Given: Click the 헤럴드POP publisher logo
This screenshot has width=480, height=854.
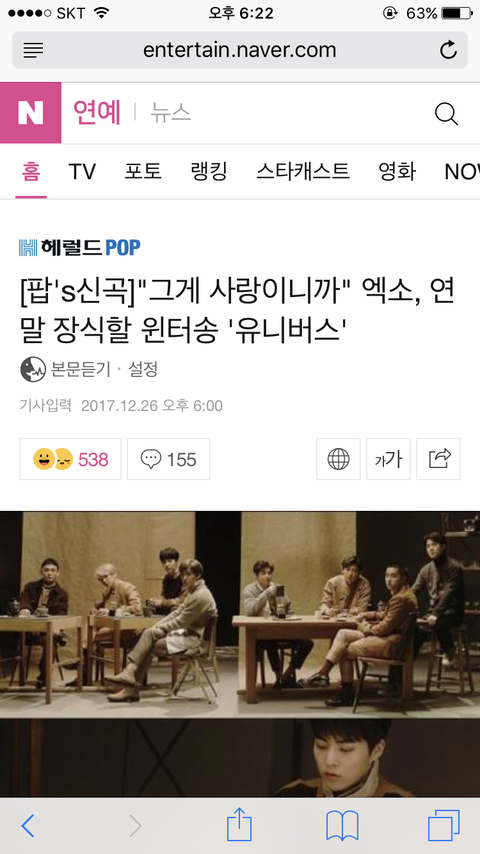Looking at the screenshot, I should 80,247.
